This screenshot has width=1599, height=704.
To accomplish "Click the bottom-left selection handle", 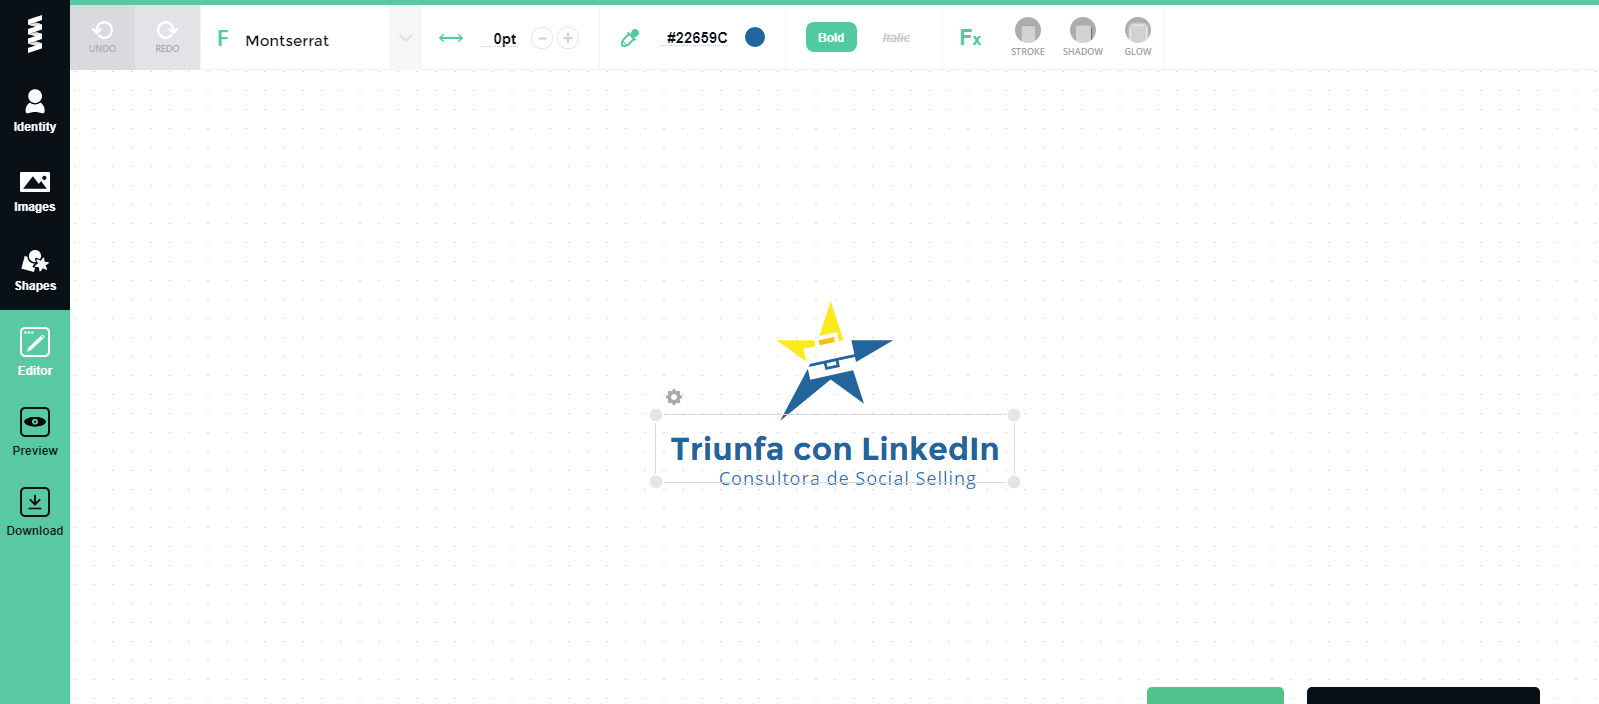I will click(656, 482).
